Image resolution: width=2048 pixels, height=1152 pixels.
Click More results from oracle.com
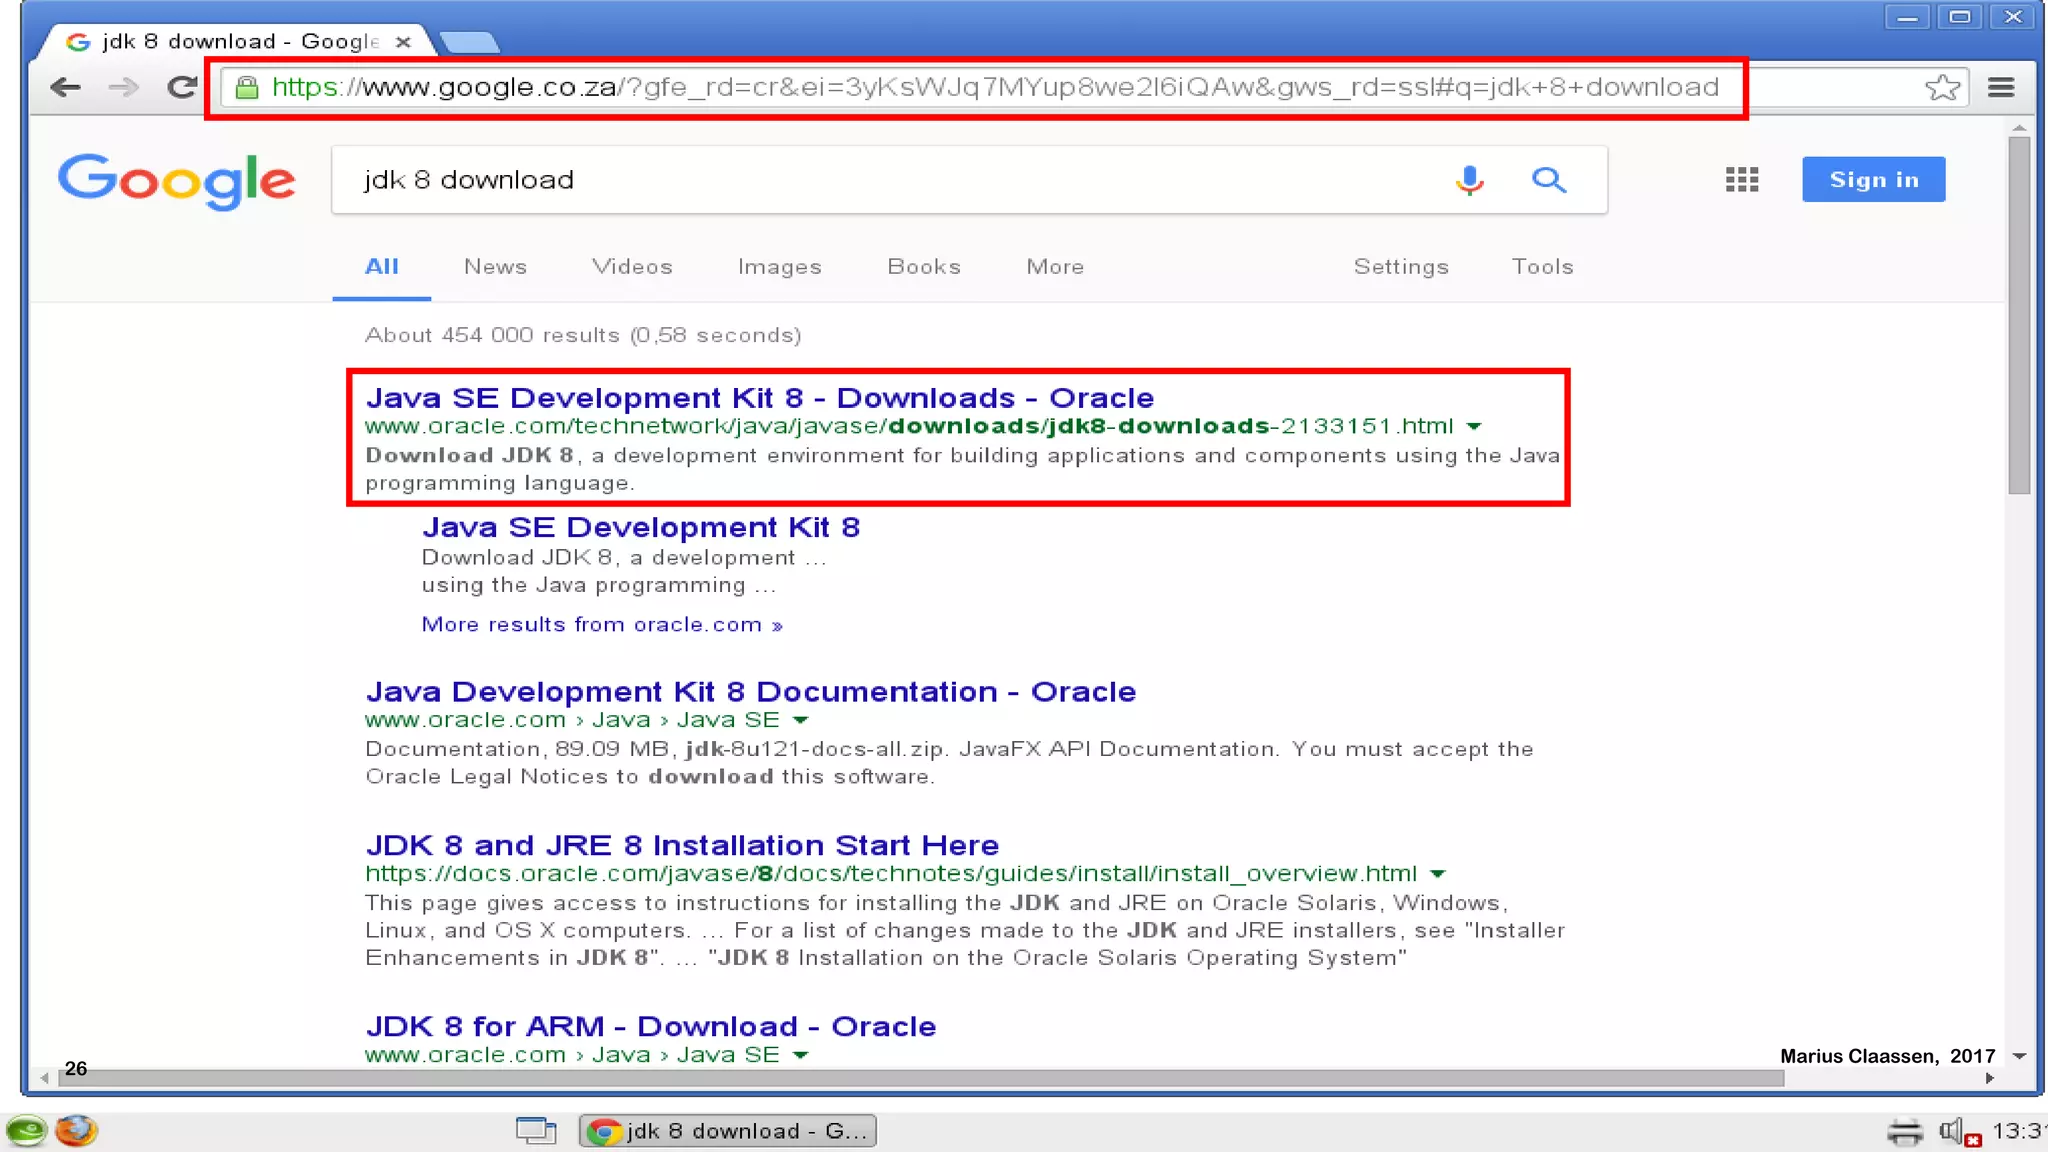[601, 625]
